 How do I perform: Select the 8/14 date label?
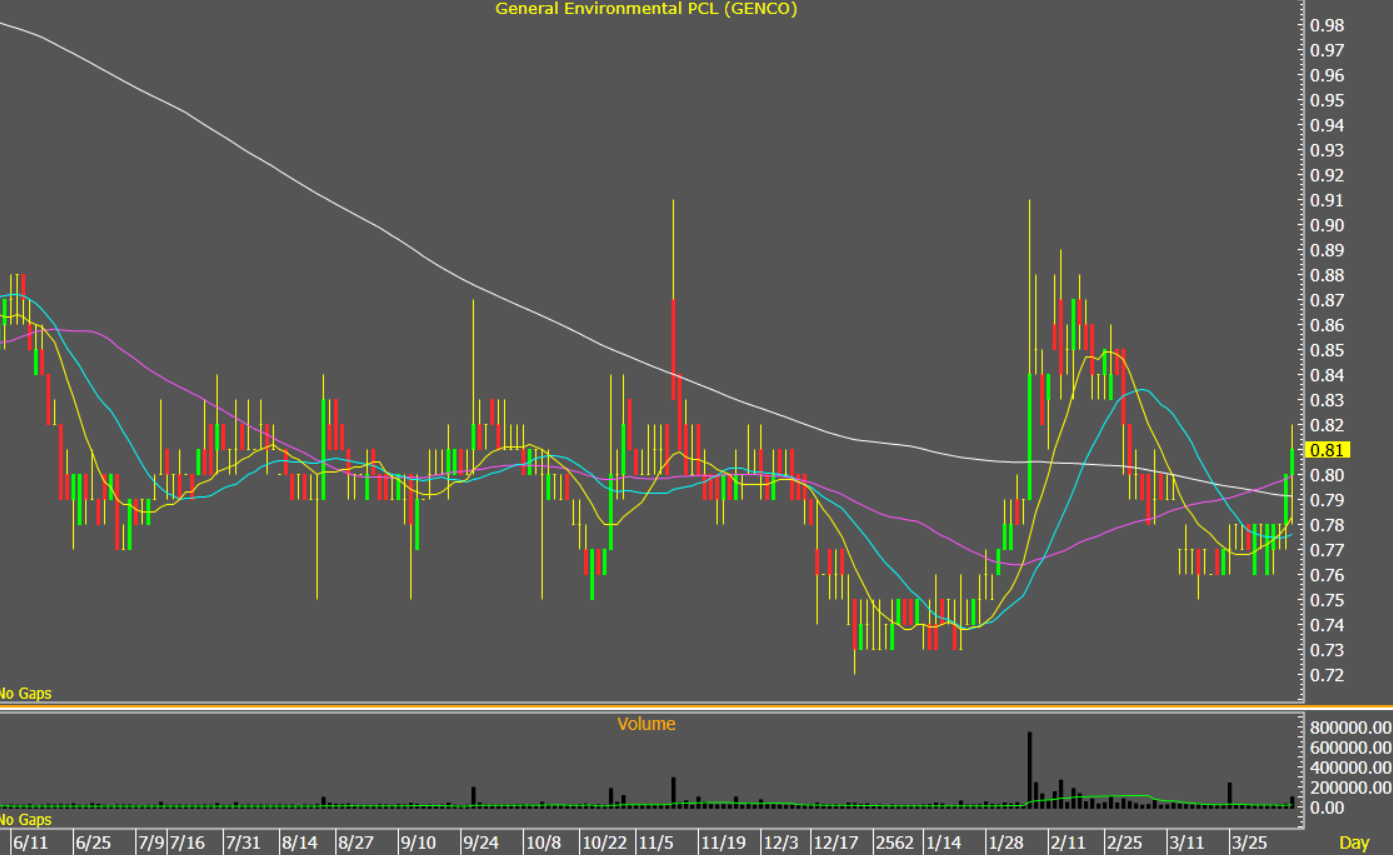300,842
